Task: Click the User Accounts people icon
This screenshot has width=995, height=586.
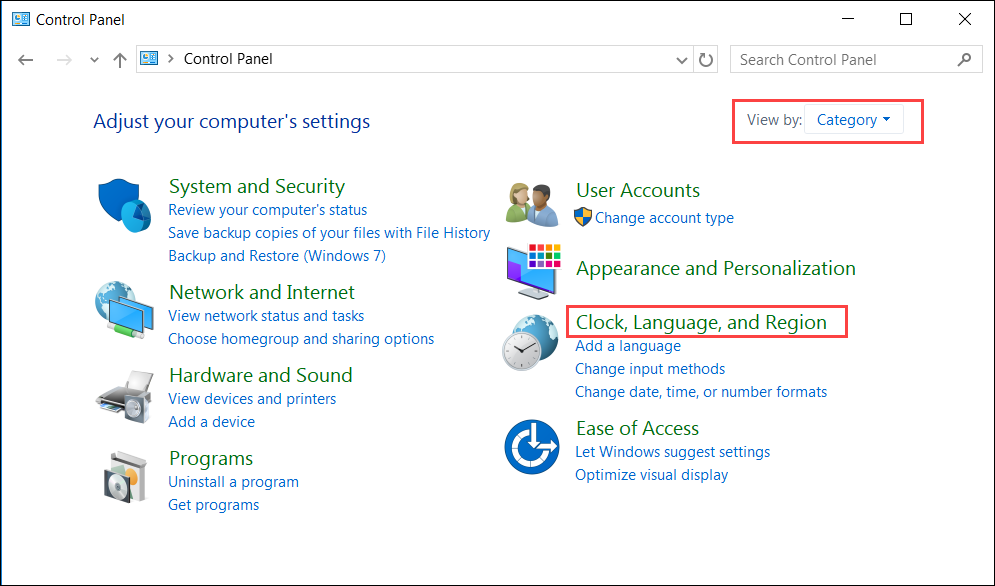Action: pos(530,204)
